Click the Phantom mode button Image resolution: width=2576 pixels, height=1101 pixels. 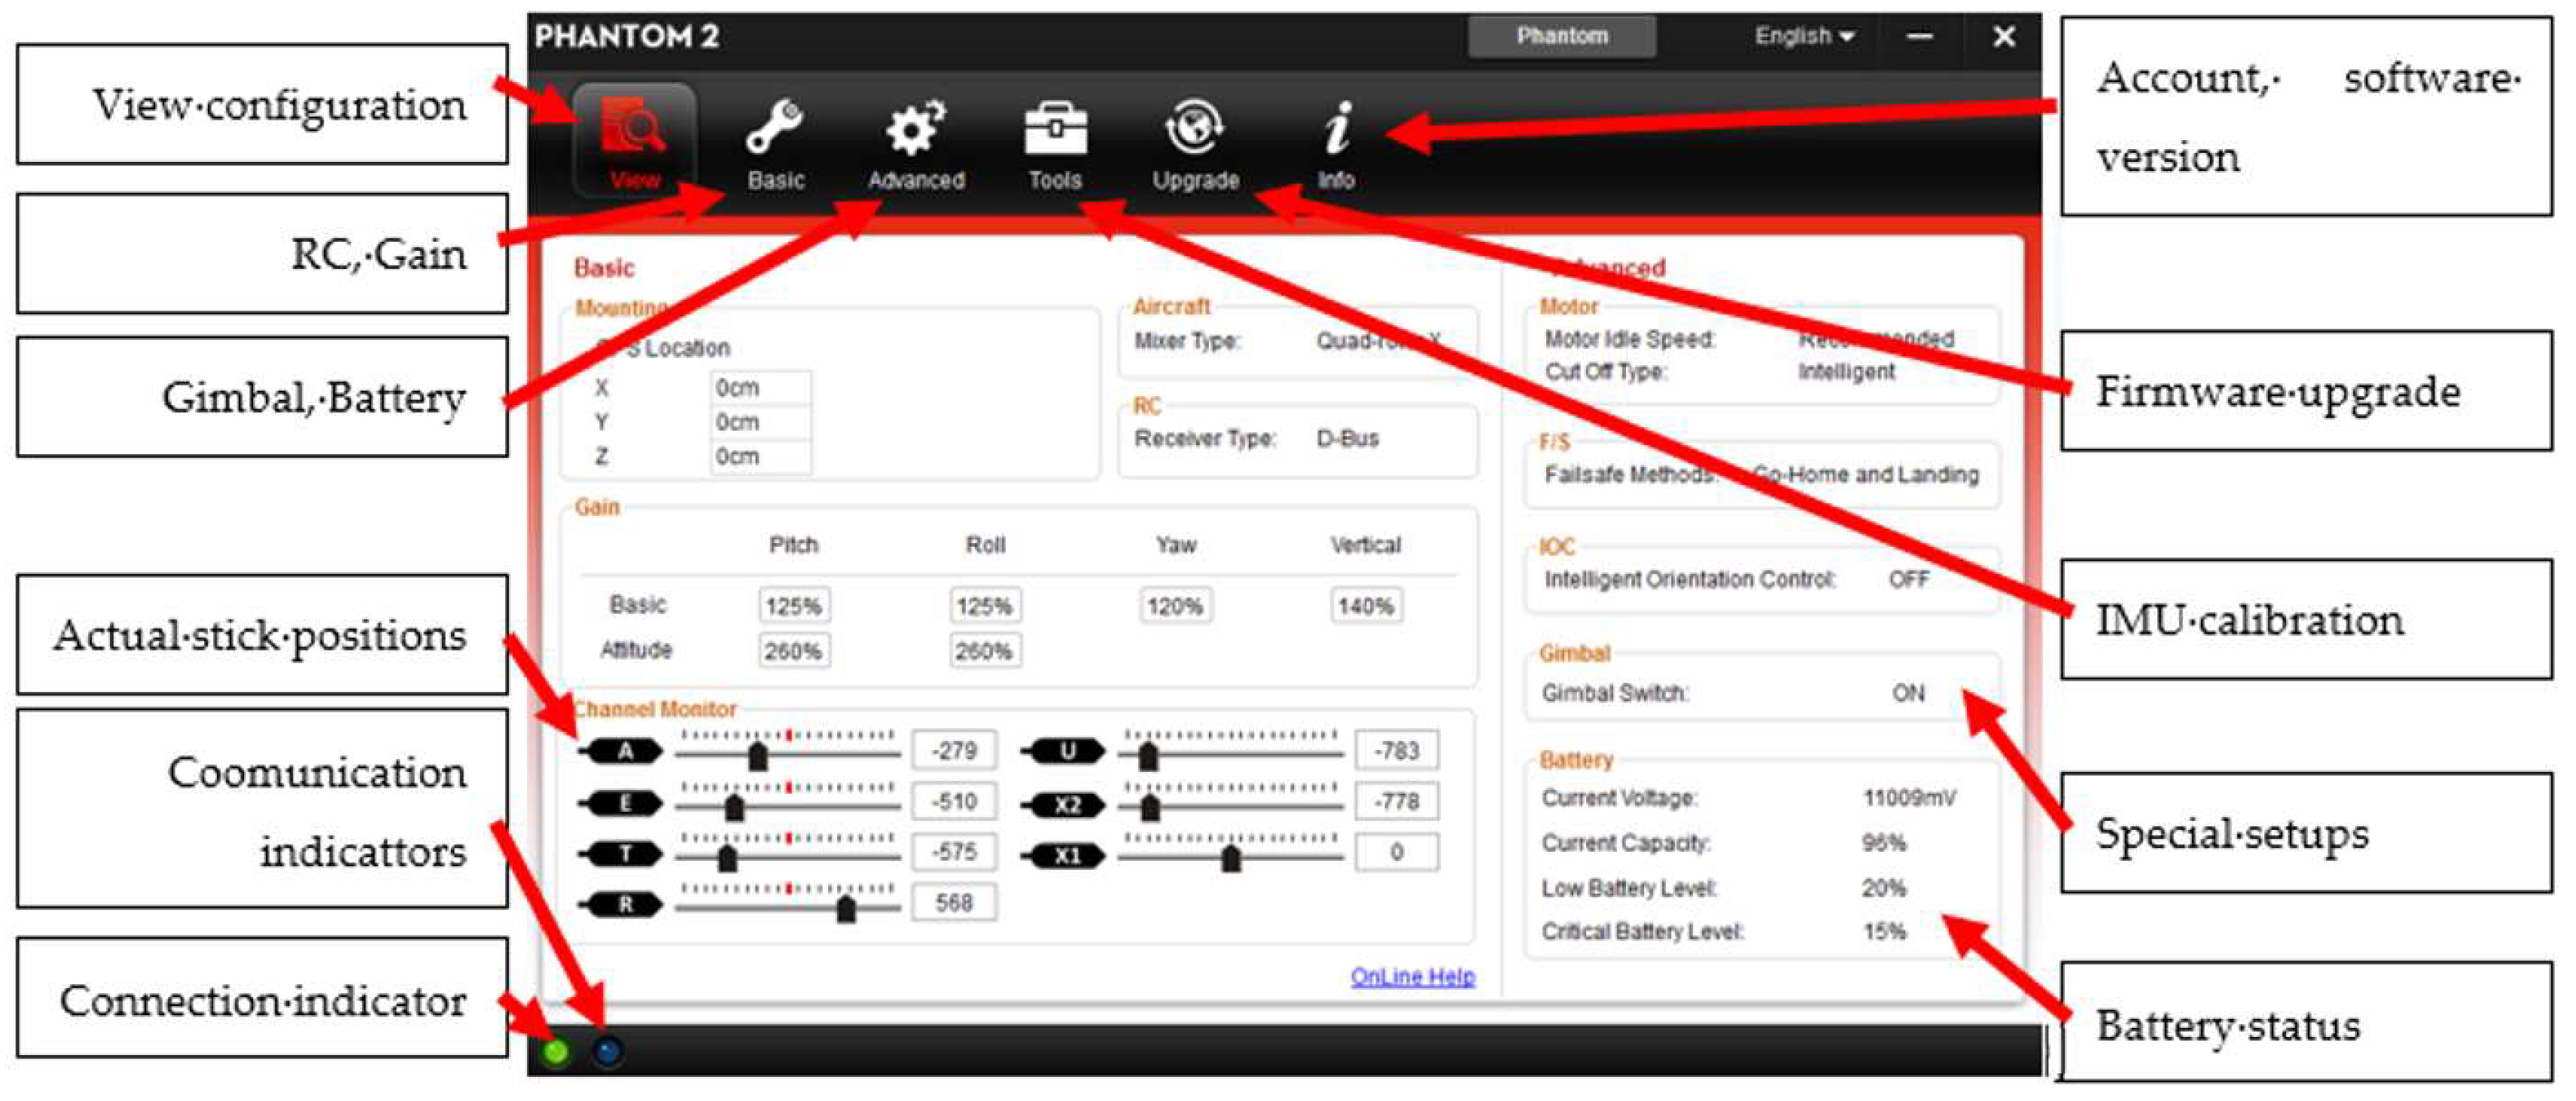1561,36
